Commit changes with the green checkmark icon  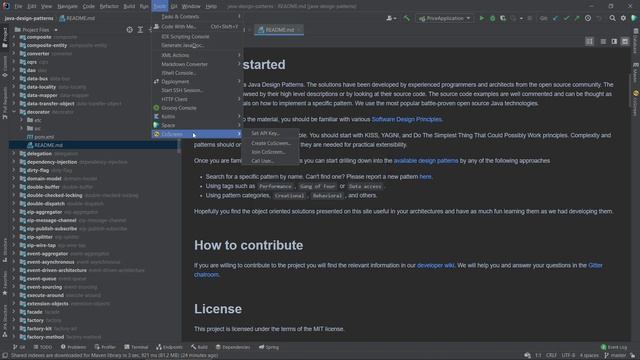click(x=566, y=18)
